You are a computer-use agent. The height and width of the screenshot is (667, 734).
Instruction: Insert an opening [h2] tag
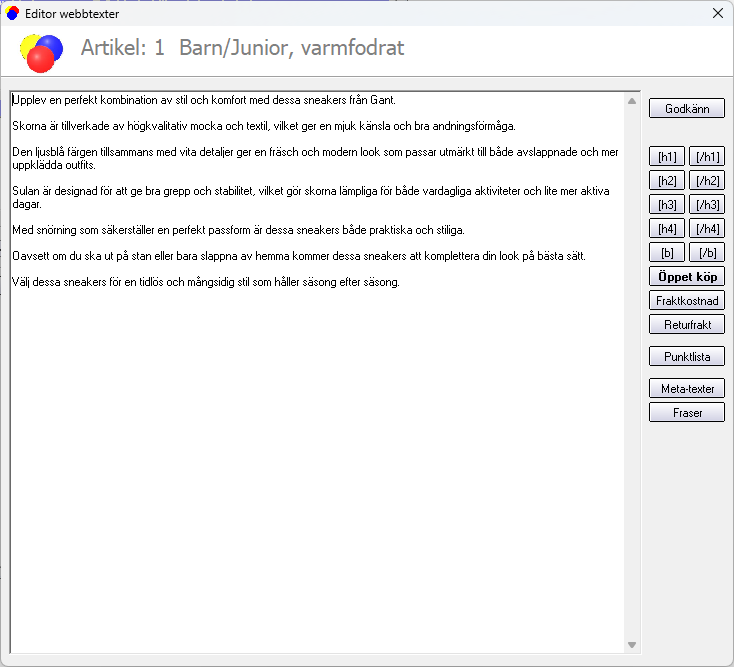tap(667, 180)
